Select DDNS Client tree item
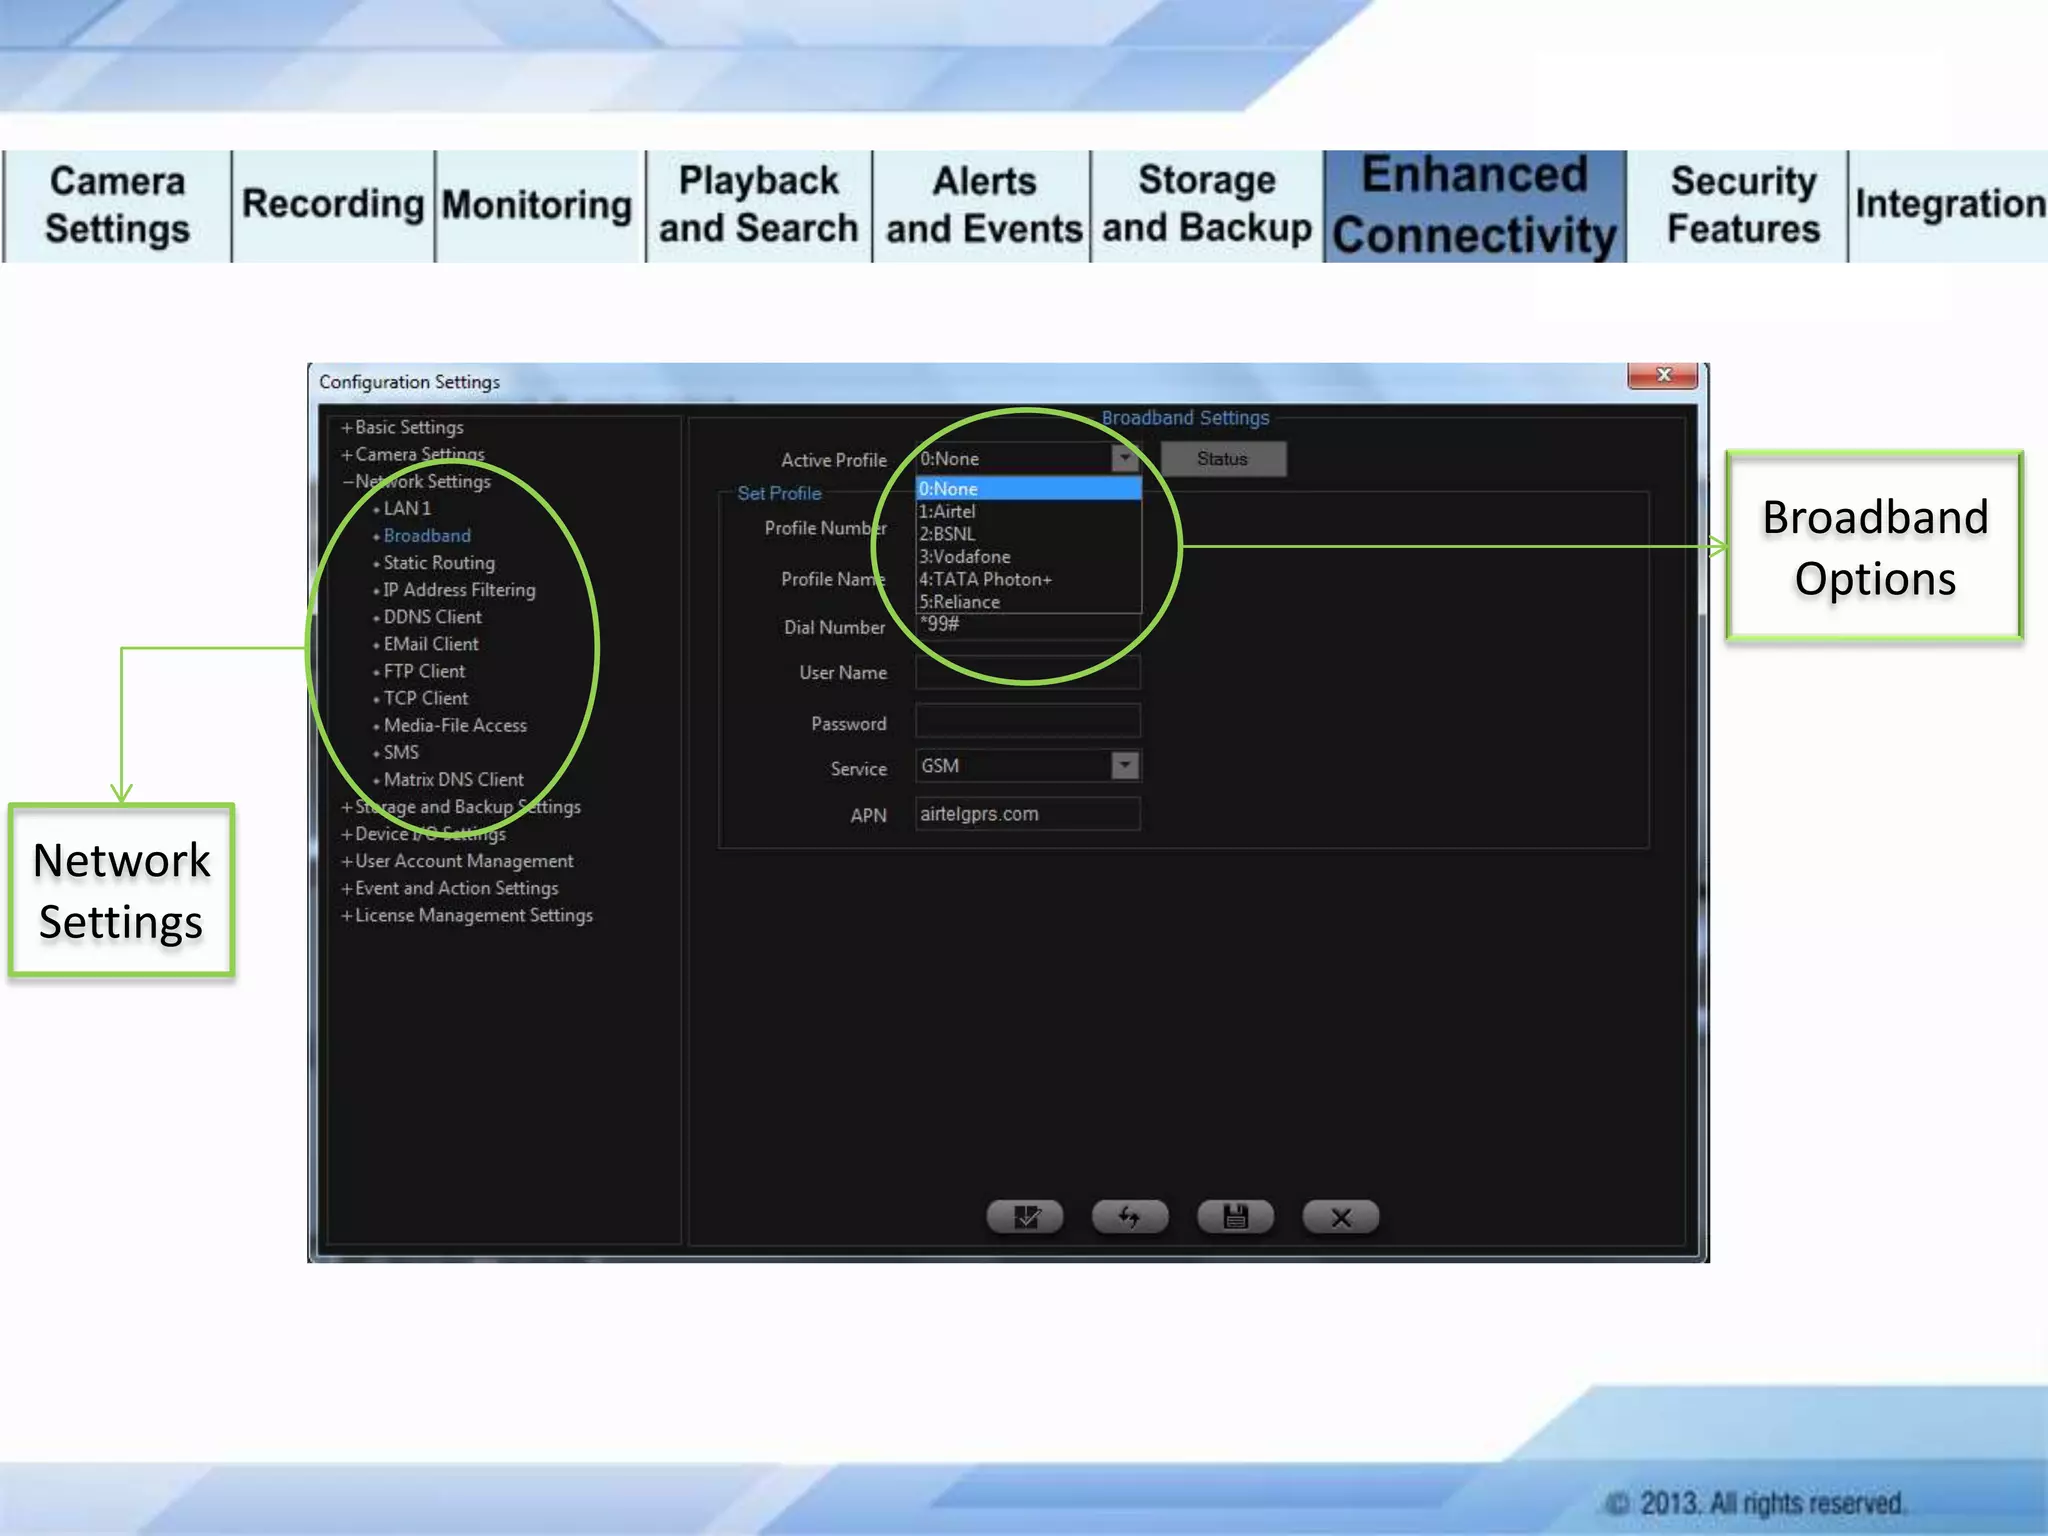2048x1536 pixels. pos(432,617)
